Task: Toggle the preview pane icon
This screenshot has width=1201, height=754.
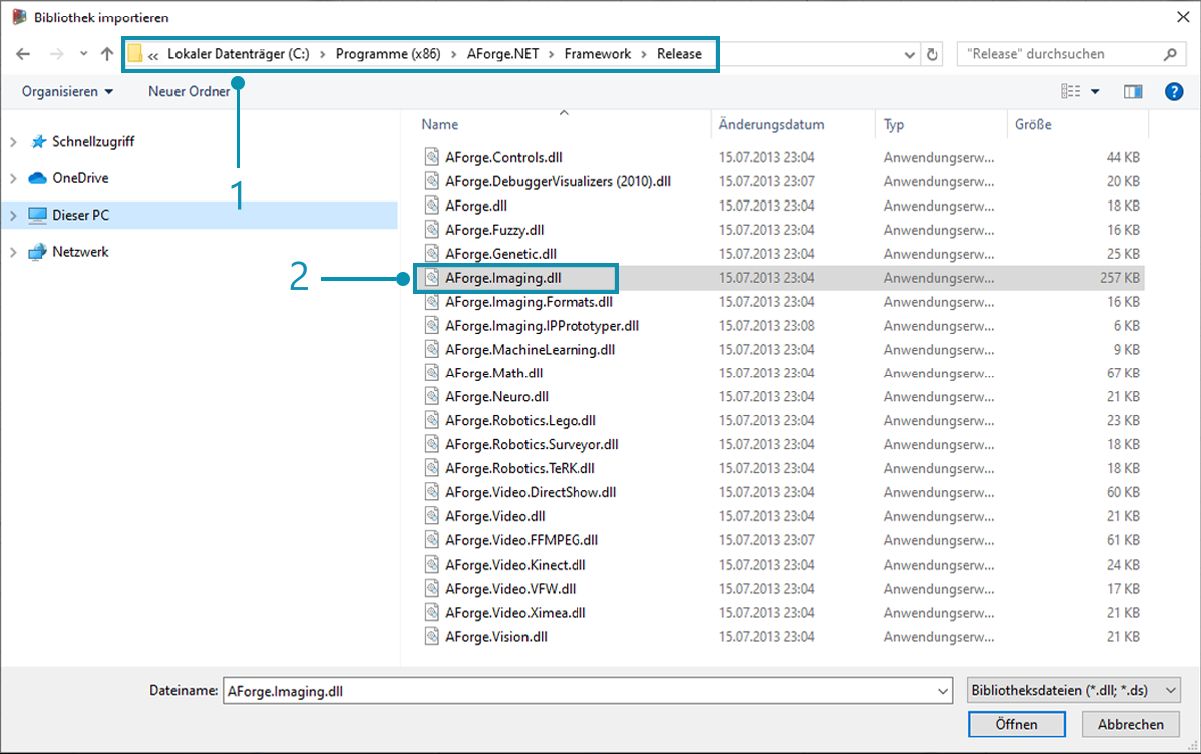Action: pyautogui.click(x=1133, y=91)
